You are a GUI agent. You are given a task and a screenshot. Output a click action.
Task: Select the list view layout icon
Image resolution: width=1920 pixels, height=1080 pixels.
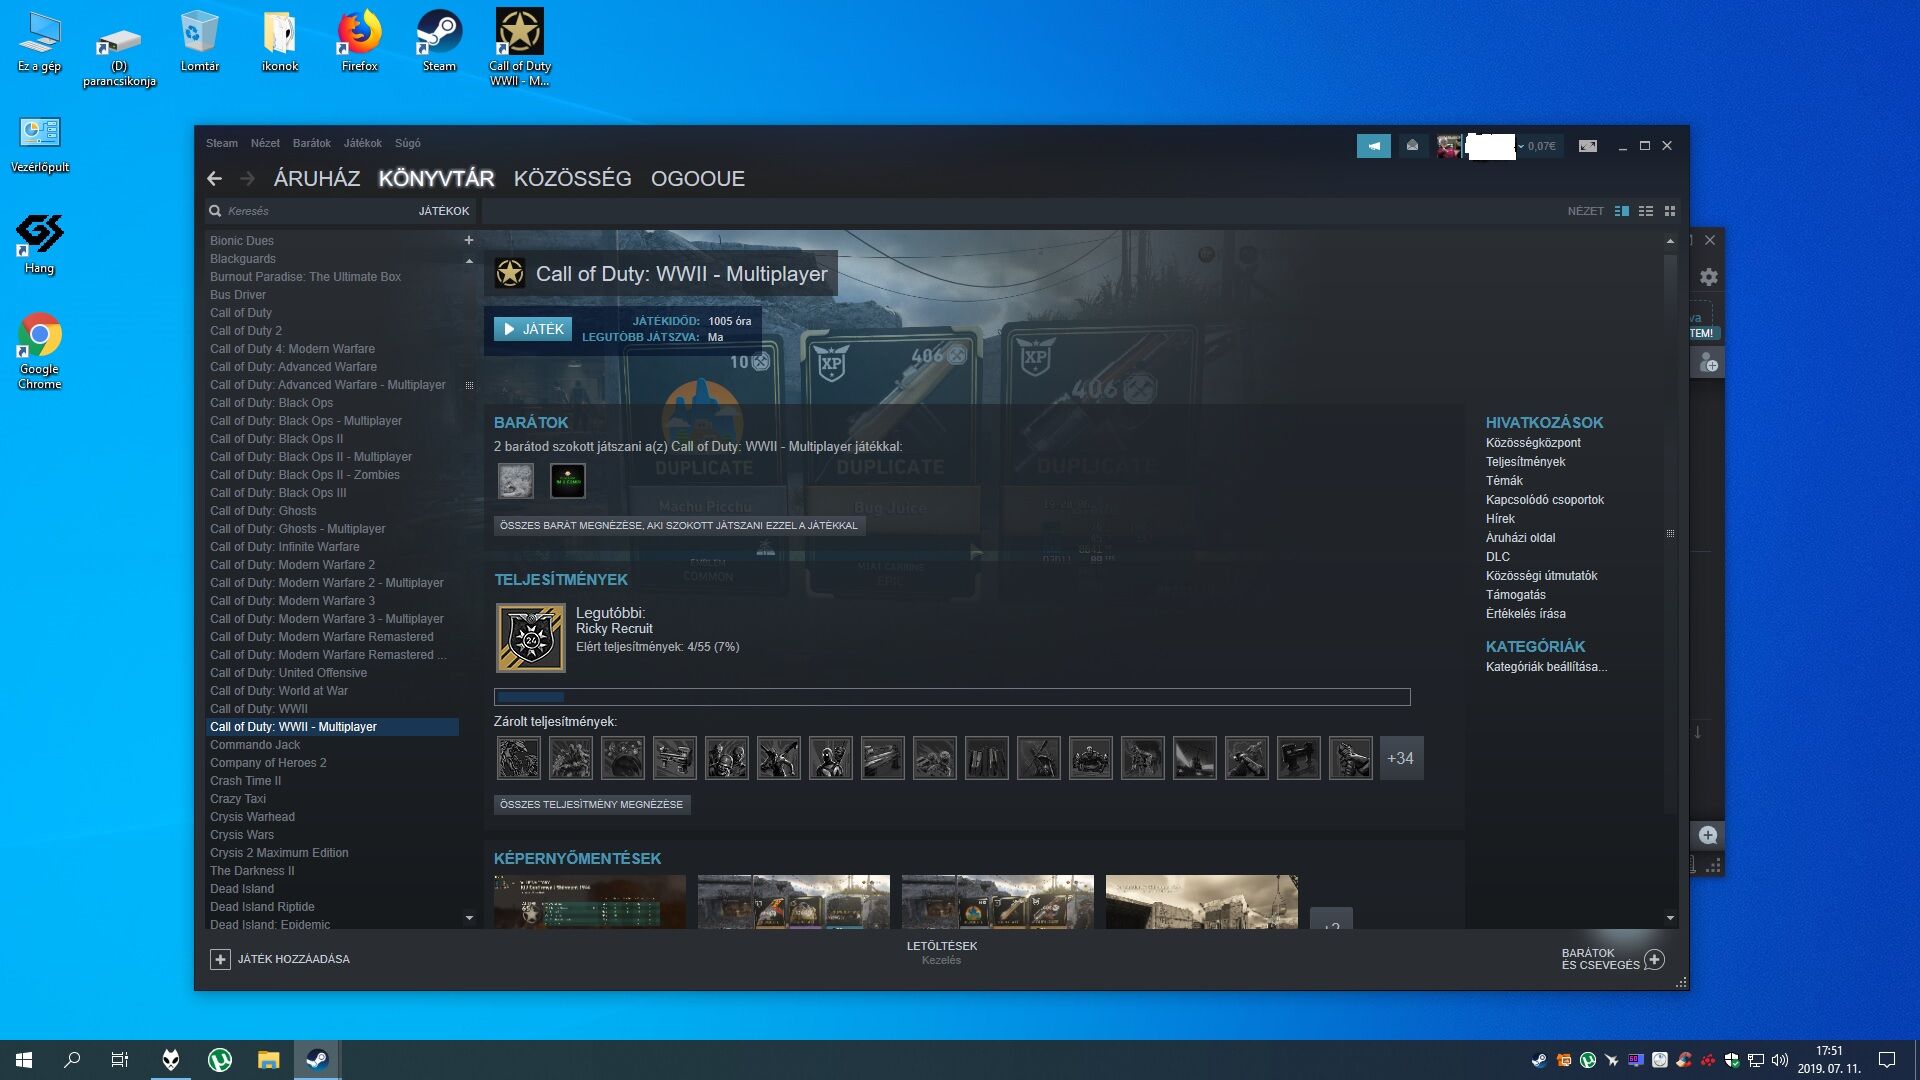(1646, 211)
